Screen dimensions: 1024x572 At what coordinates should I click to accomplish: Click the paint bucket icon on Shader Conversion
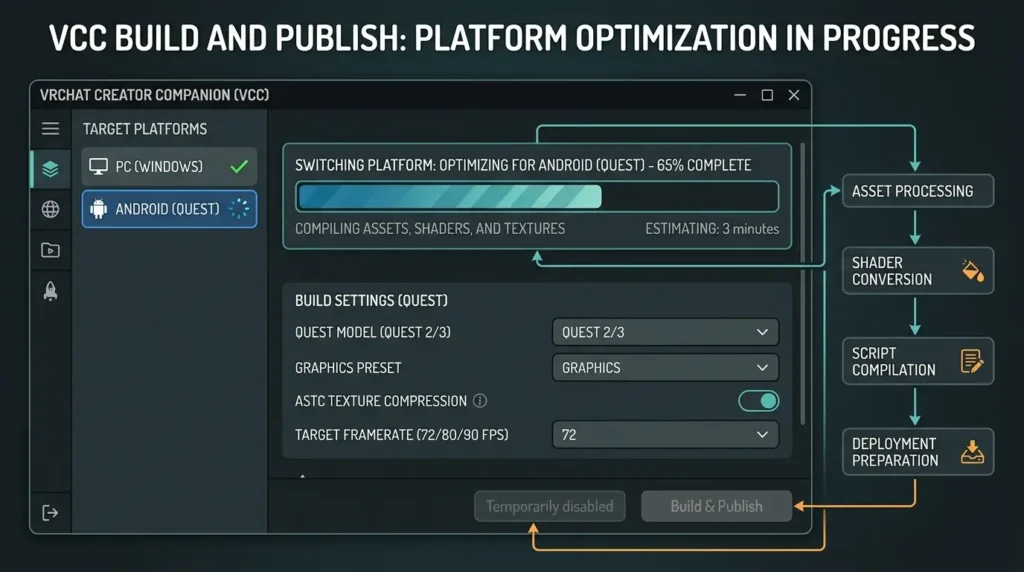coord(972,270)
